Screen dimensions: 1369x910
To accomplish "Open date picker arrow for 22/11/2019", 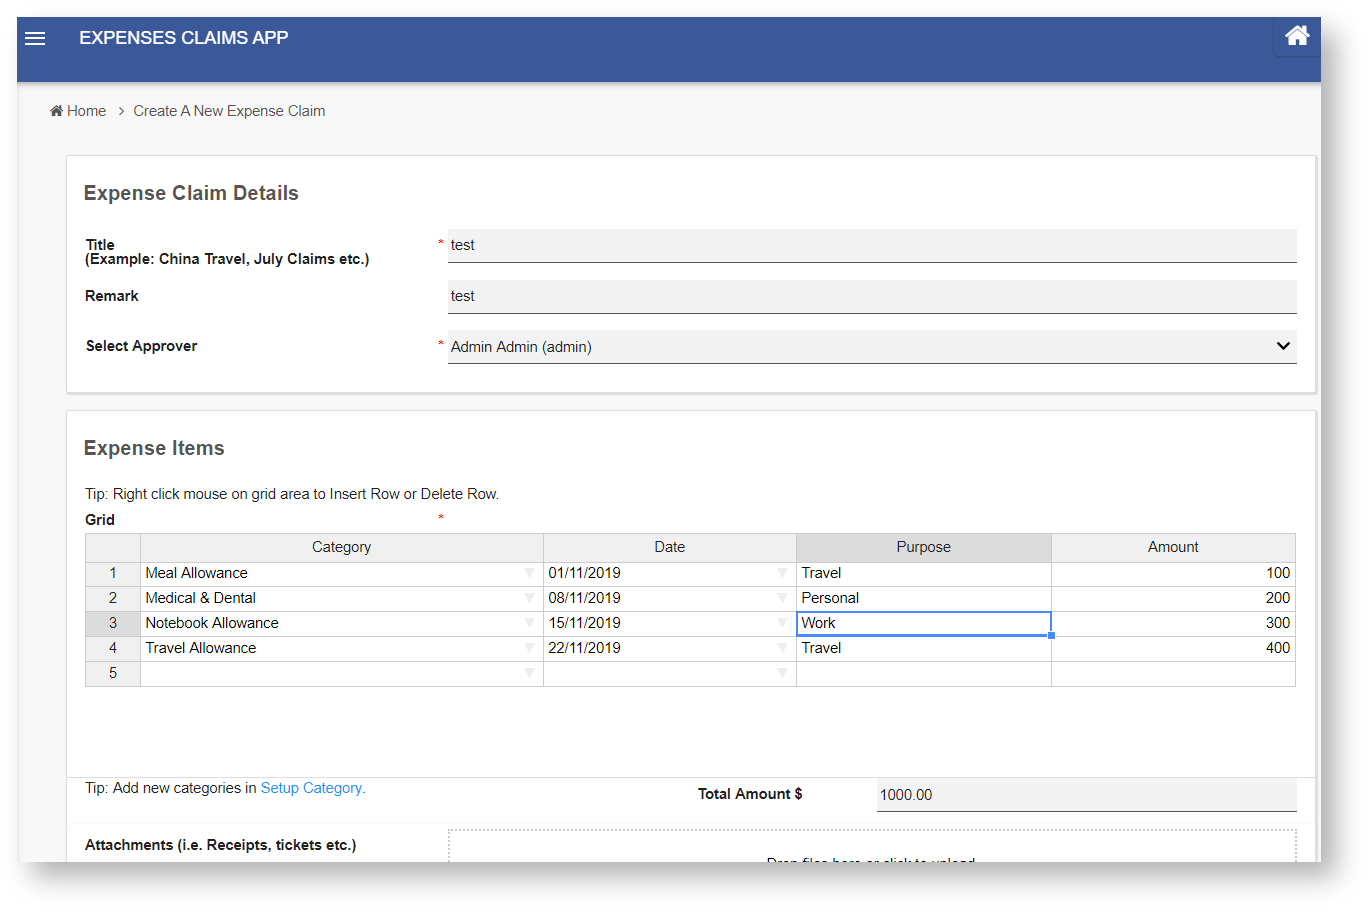I will [782, 648].
